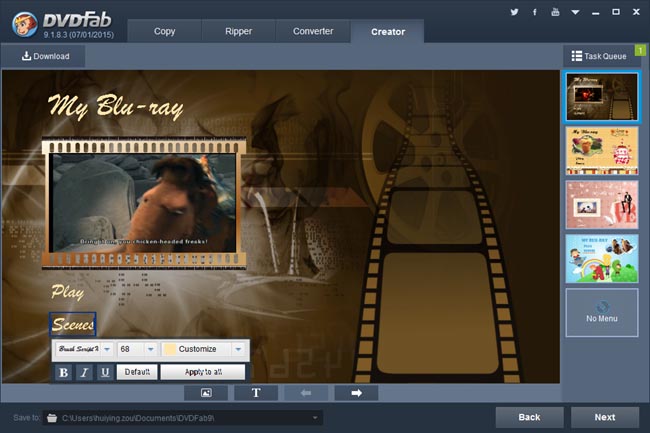Toggle bold text formatting
Screen dimensions: 650x433
pos(63,372)
